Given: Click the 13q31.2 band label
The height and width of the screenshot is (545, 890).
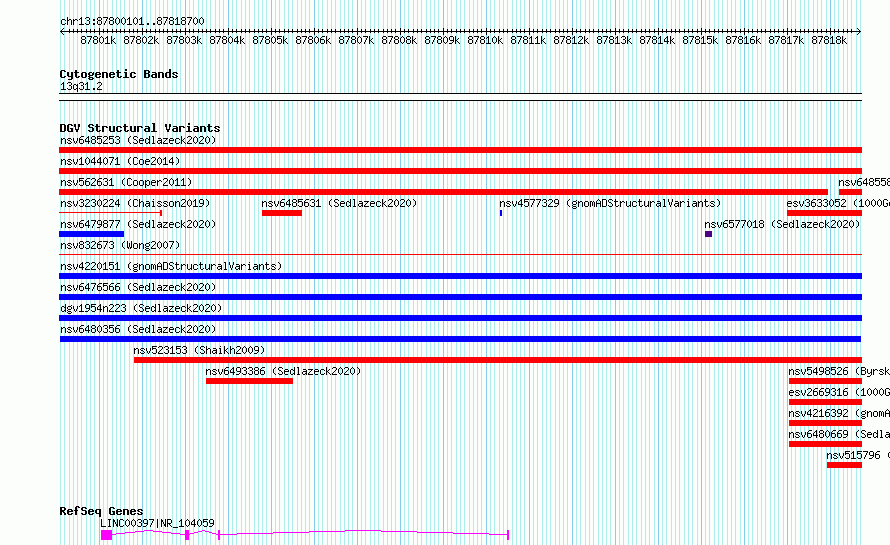Looking at the screenshot, I should pyautogui.click(x=81, y=86).
